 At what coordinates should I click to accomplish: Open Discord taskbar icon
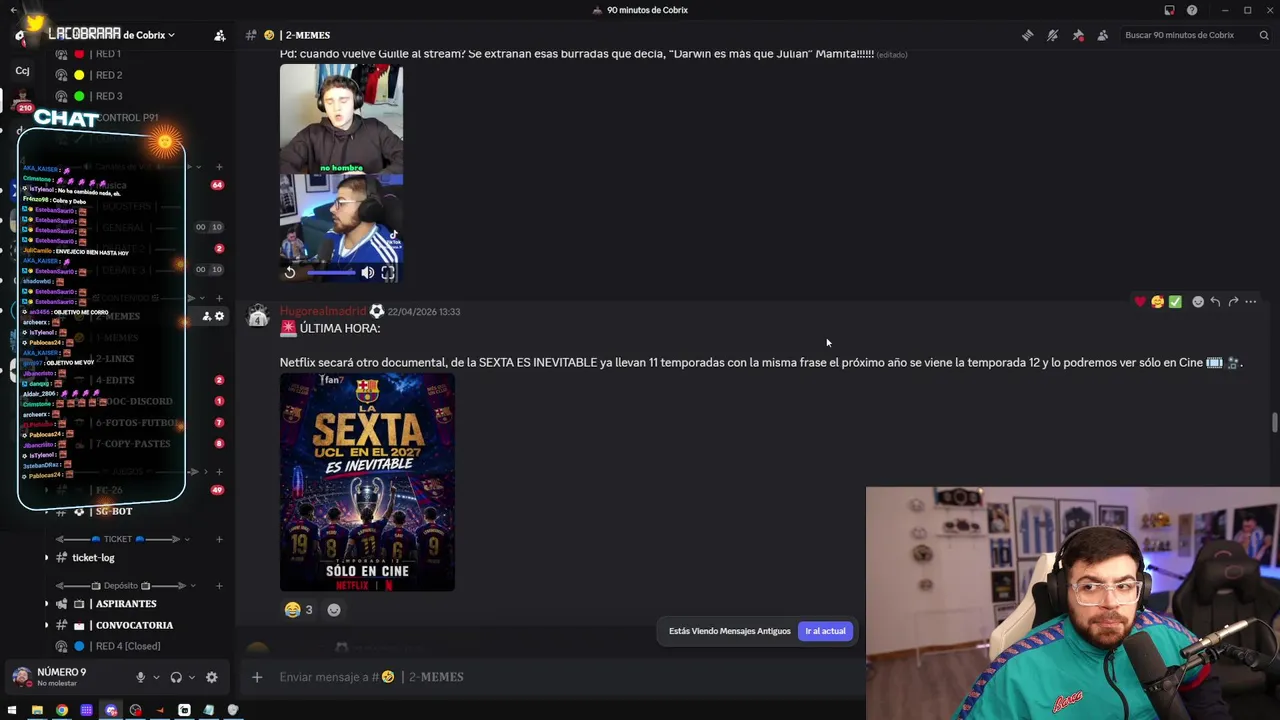point(111,710)
